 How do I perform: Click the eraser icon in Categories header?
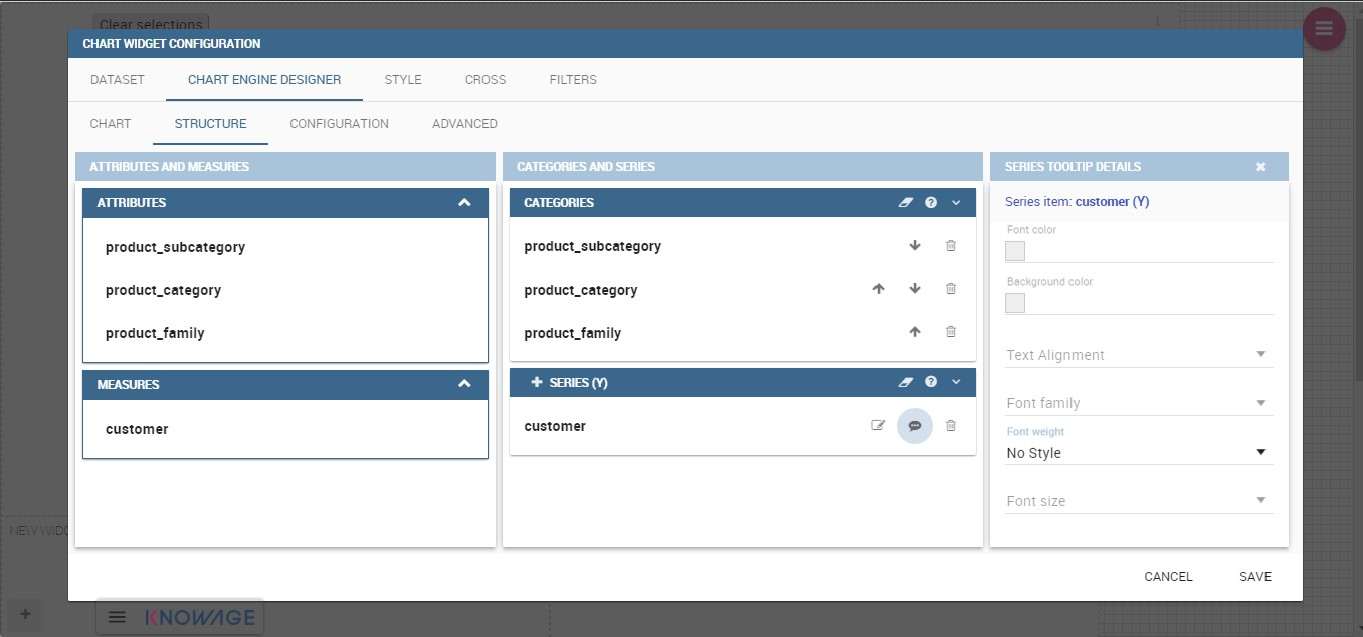point(906,203)
